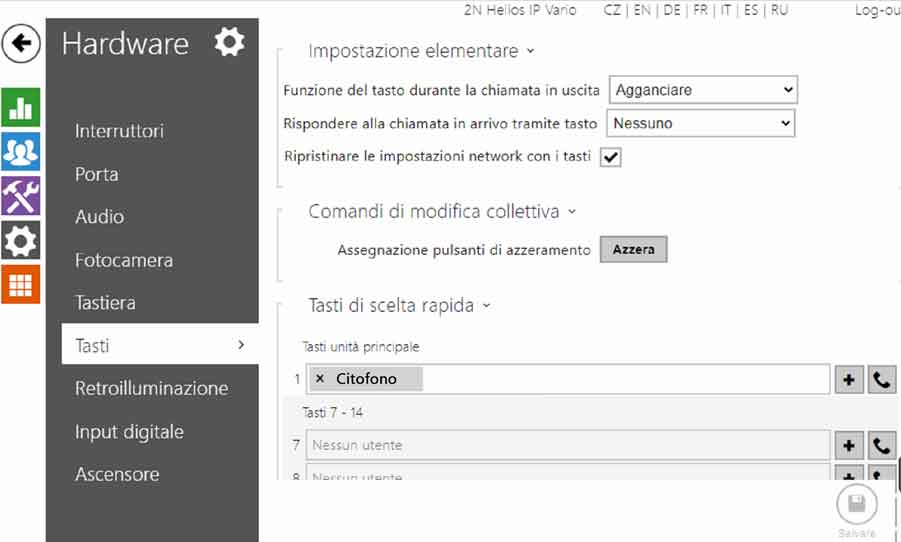The width and height of the screenshot is (901, 542).
Task: Open the orange grid section icon
Action: (21, 284)
